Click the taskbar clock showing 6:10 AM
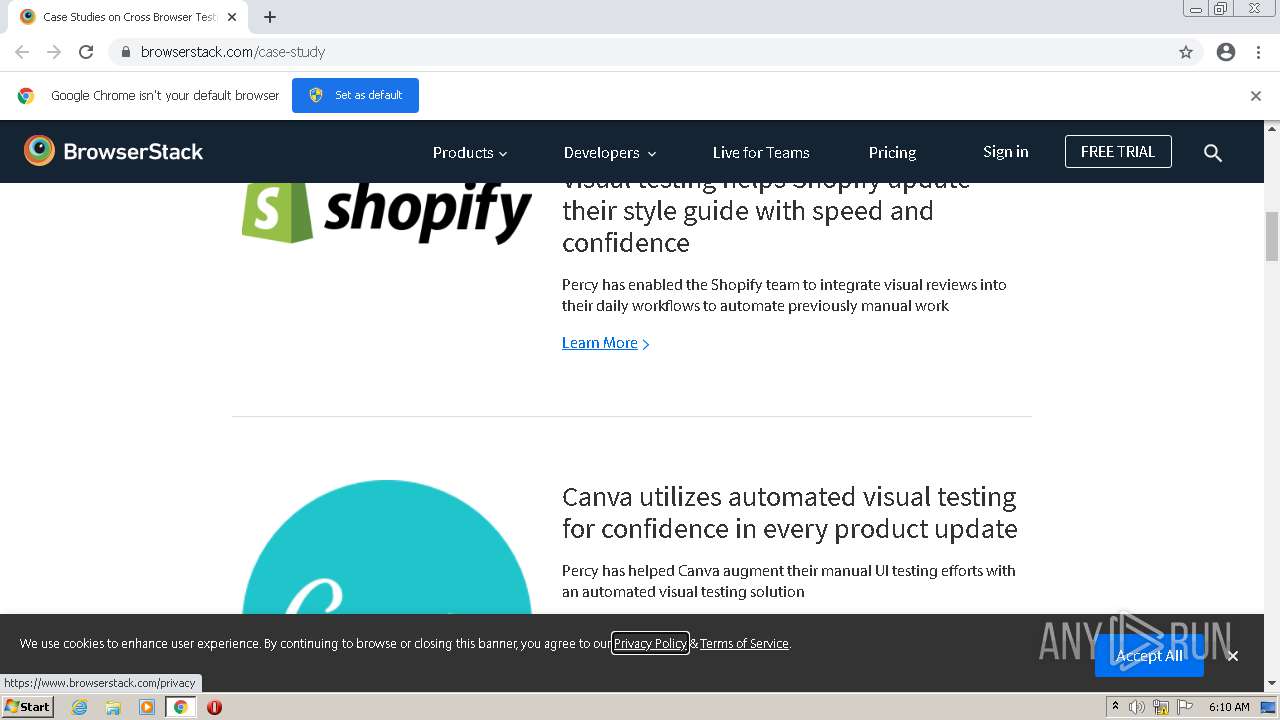The height and width of the screenshot is (720, 1280). (1229, 707)
